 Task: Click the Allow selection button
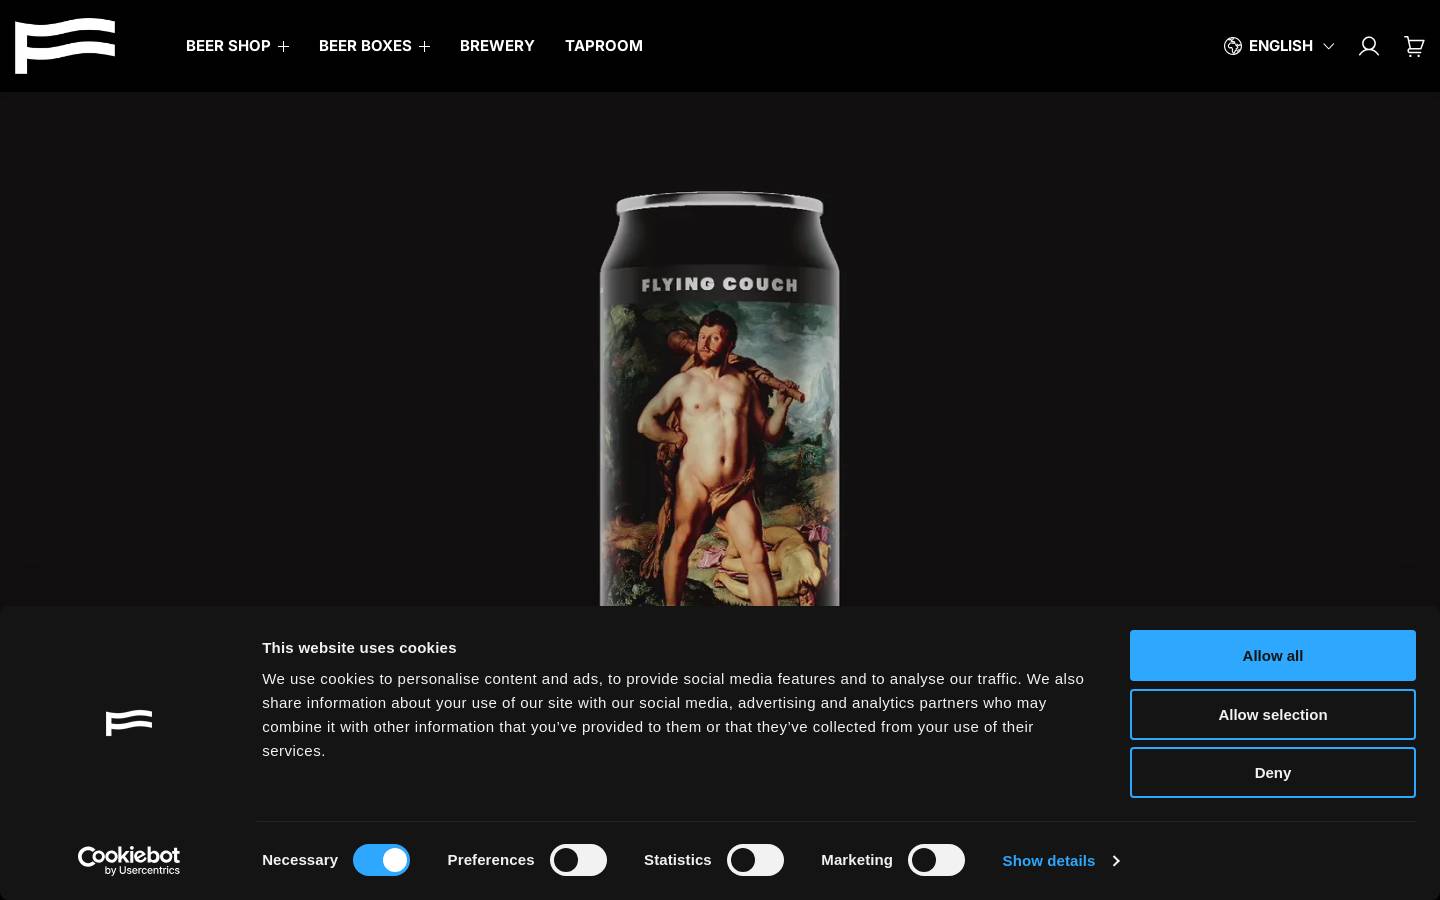(1273, 714)
